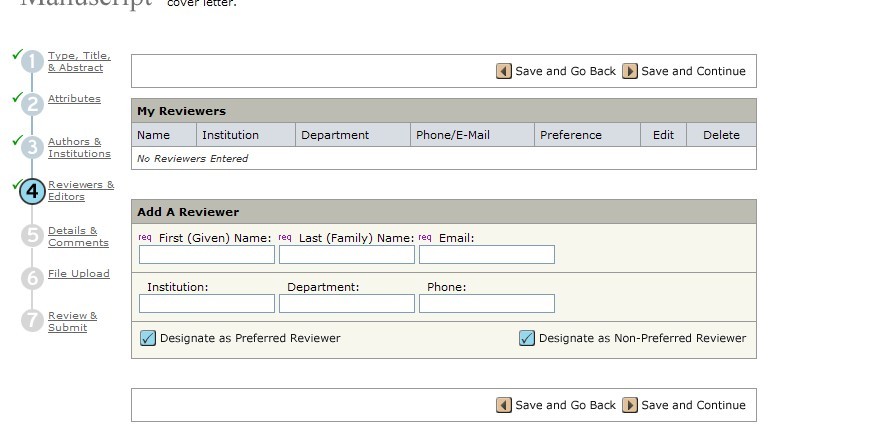The height and width of the screenshot is (442, 878).
Task: Navigate to Details & Comments step
Action: click(x=78, y=237)
